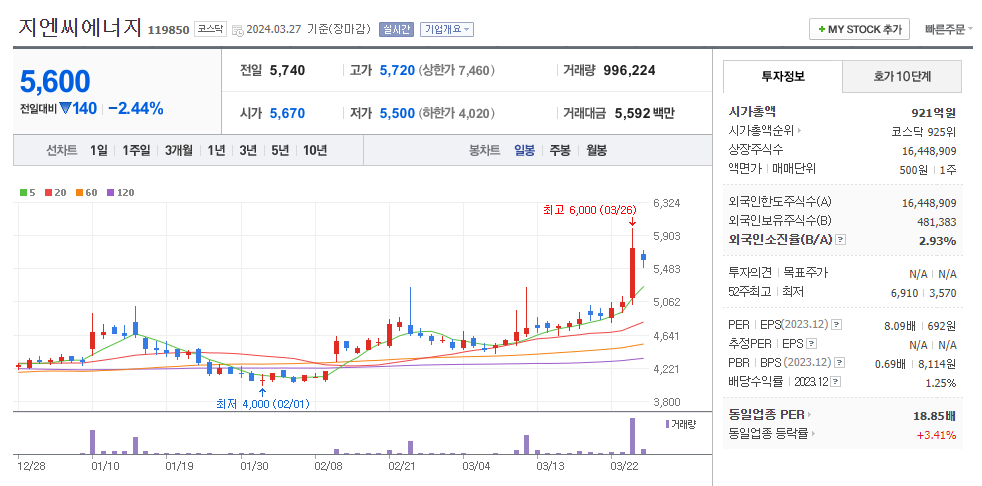Click the 동일업종 등락률 value +3.41%

936,435
